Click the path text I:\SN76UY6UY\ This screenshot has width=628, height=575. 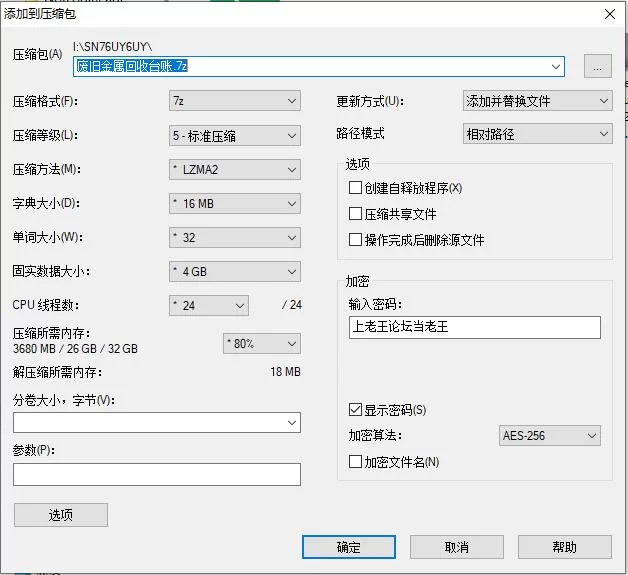113,47
